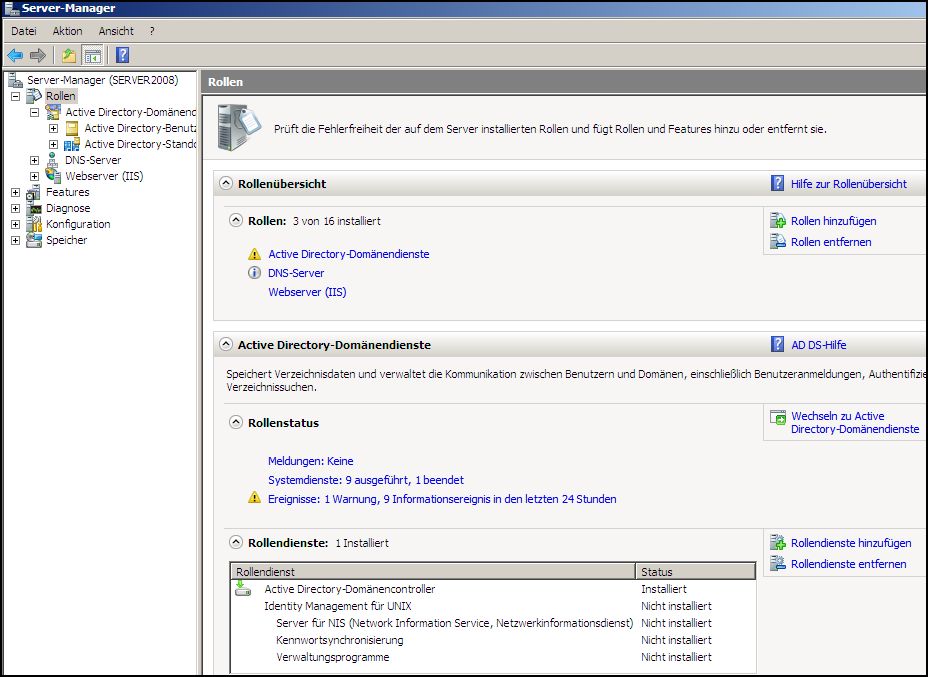Image resolution: width=928 pixels, height=677 pixels.
Task: Expand the Webserver (IIS) tree node
Action: 34,176
